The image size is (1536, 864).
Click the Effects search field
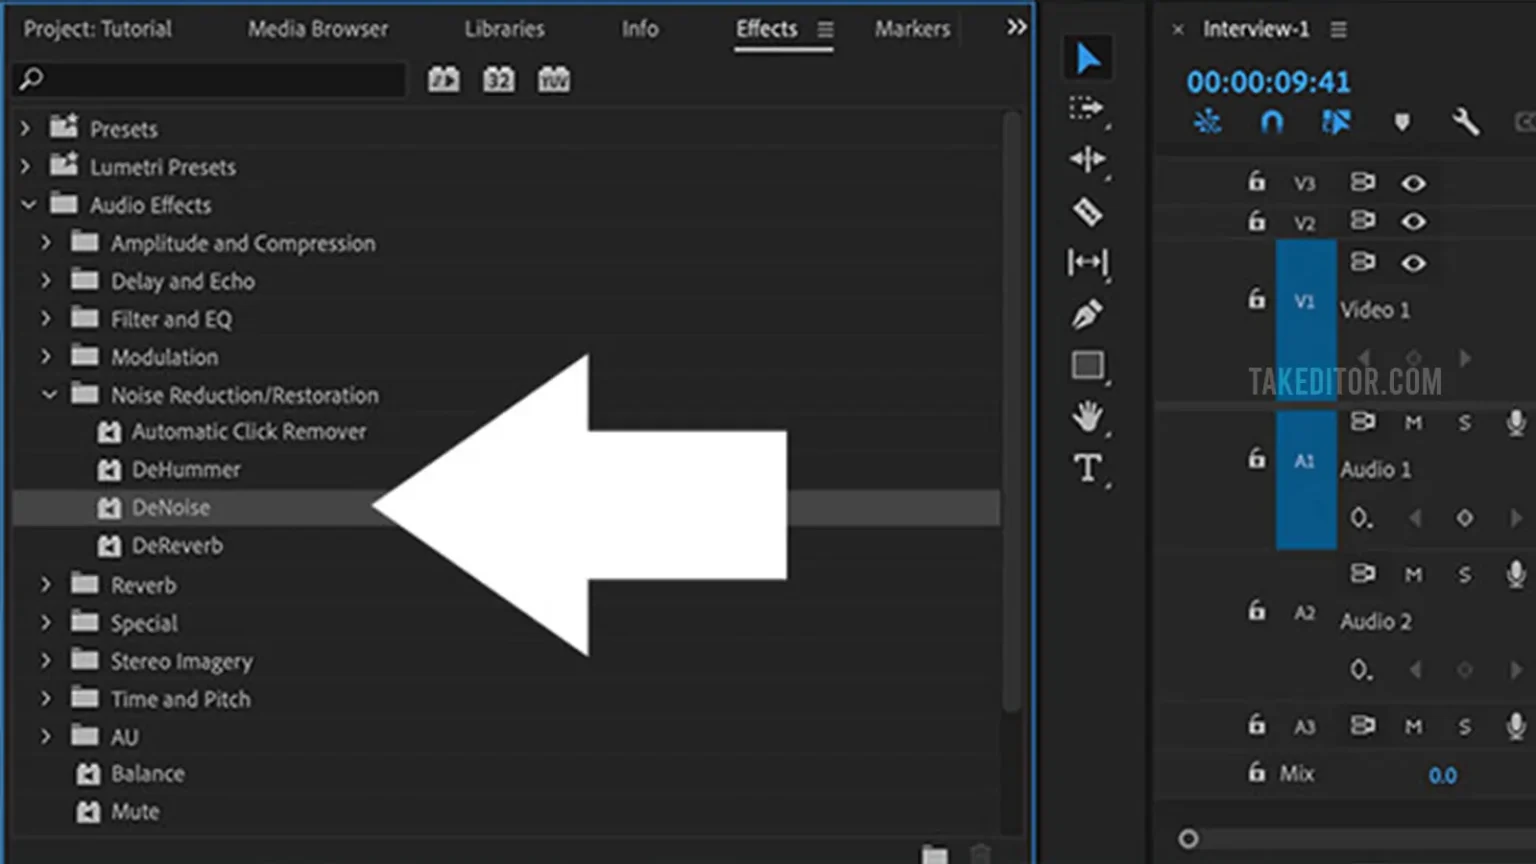pyautogui.click(x=210, y=79)
